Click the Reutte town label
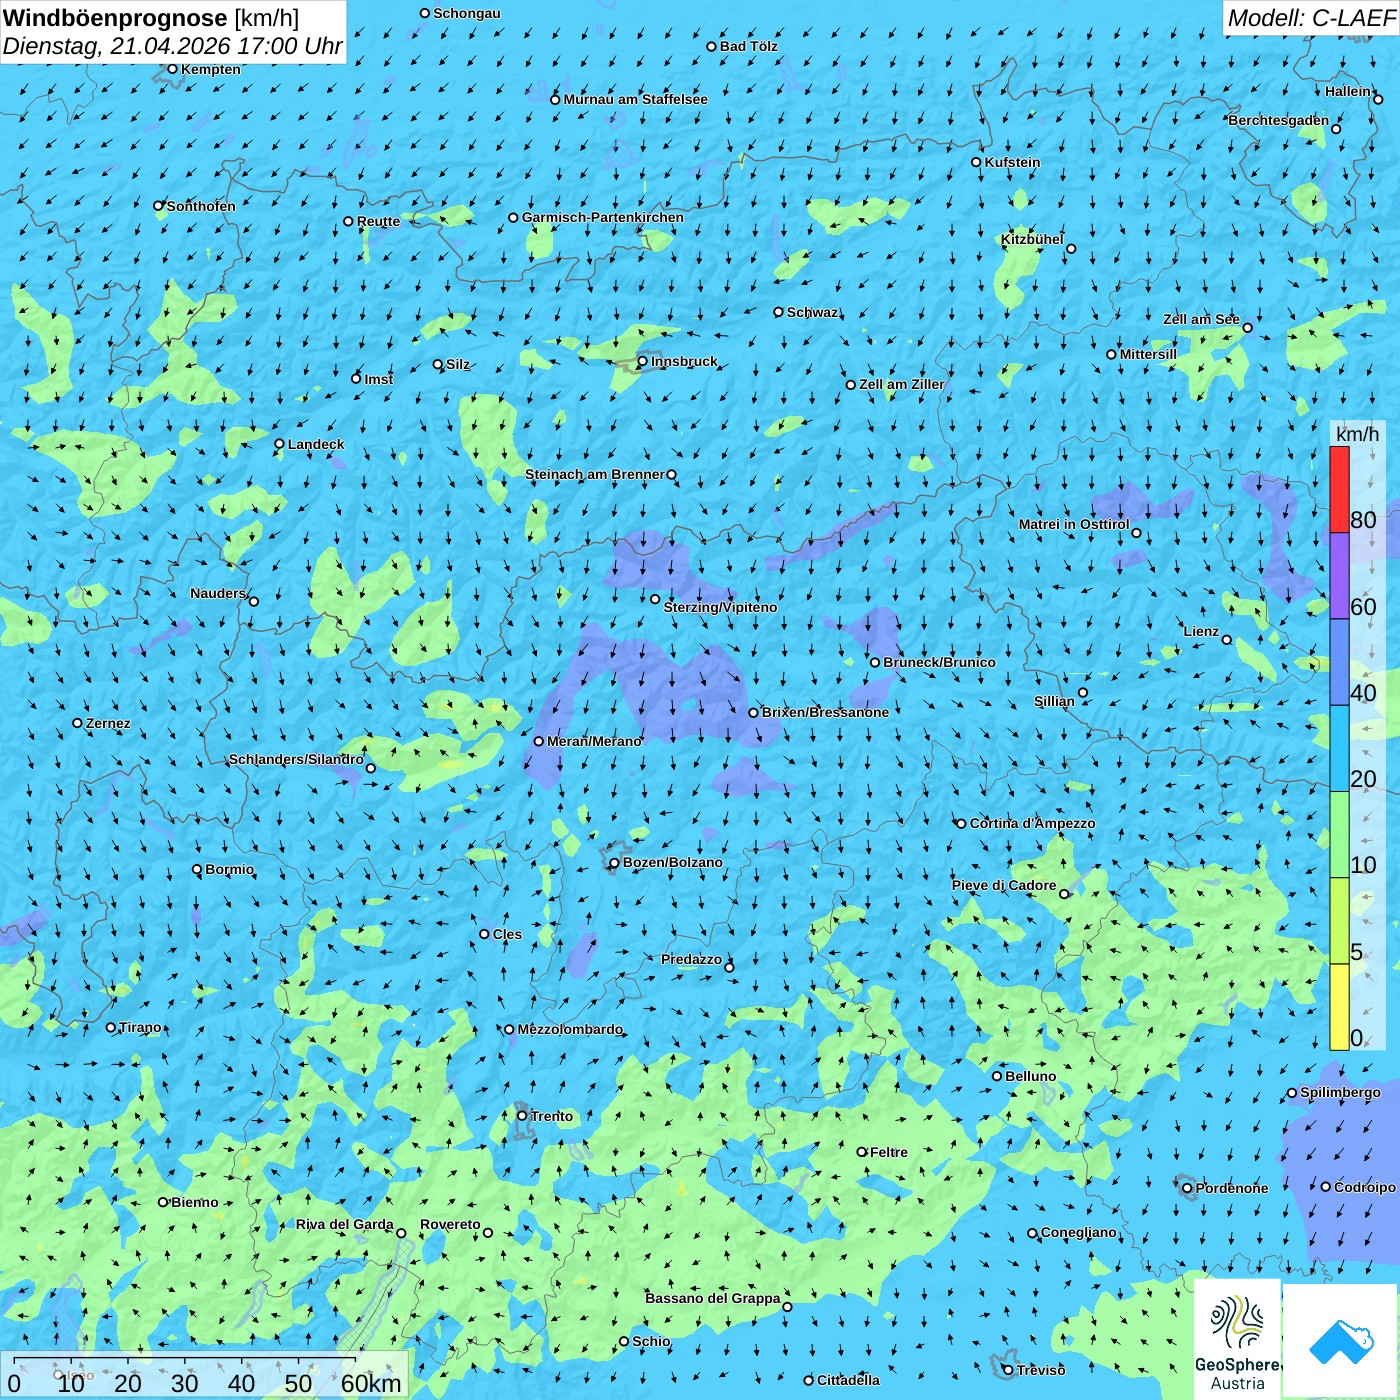1400x1400 pixels. tap(378, 221)
